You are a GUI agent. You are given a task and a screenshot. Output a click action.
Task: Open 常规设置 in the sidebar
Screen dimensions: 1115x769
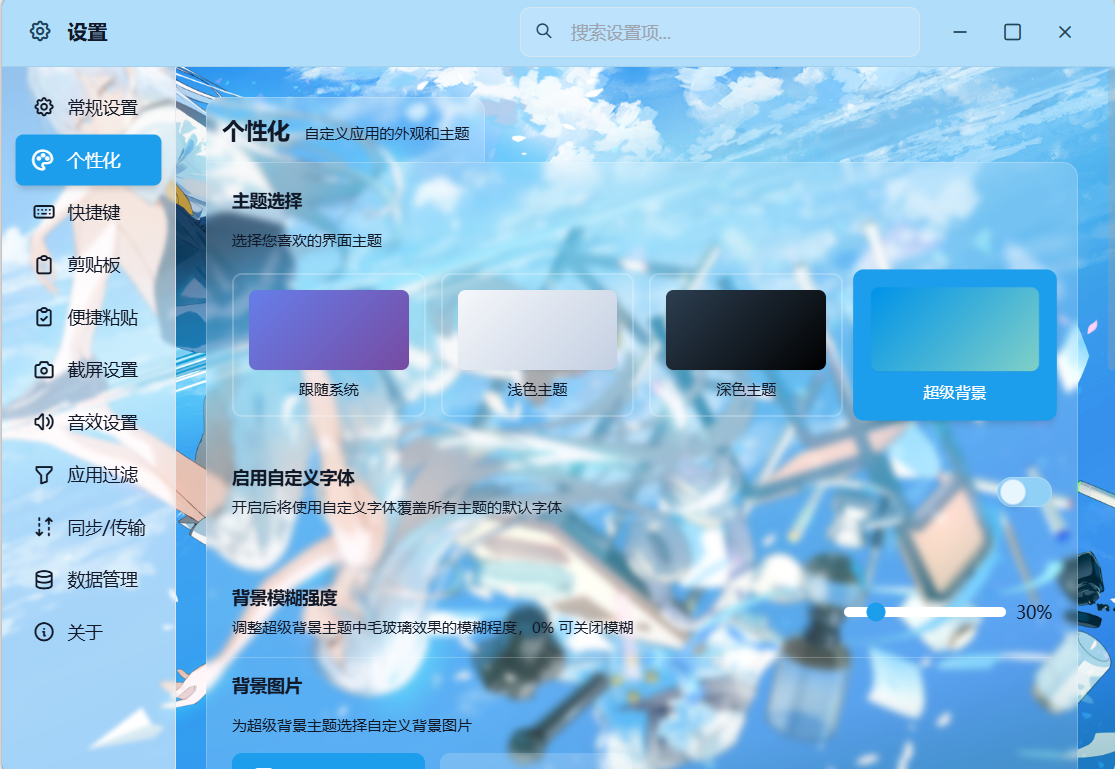pyautogui.click(x=88, y=107)
